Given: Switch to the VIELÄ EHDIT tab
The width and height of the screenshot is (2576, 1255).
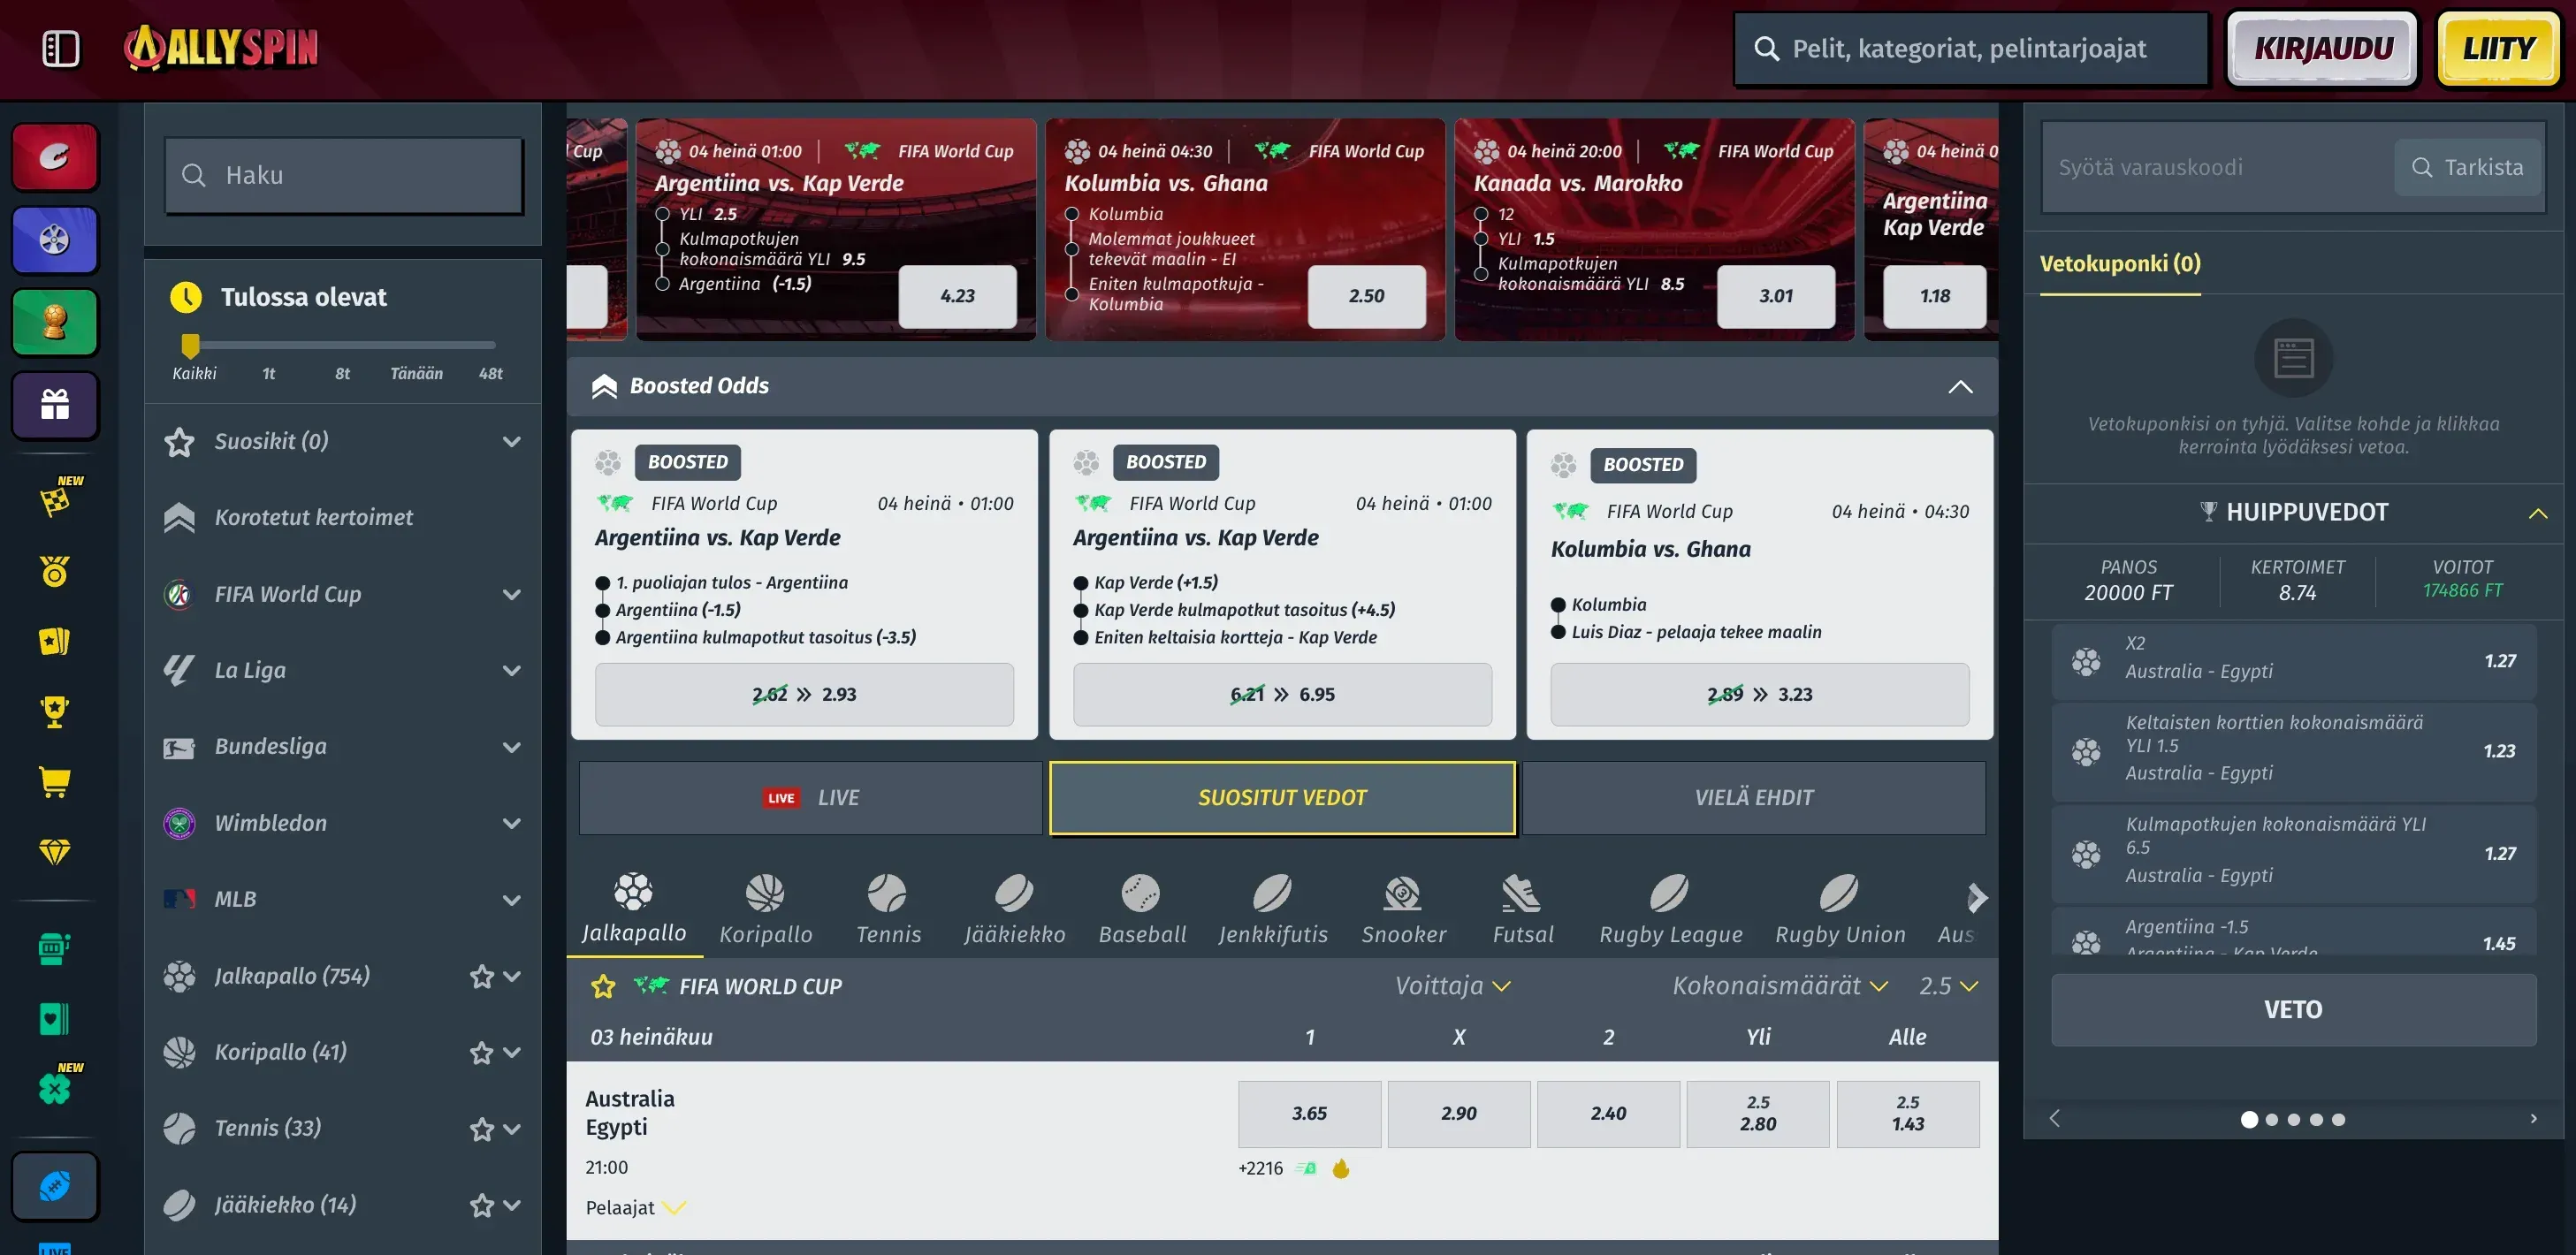Looking at the screenshot, I should point(1754,798).
